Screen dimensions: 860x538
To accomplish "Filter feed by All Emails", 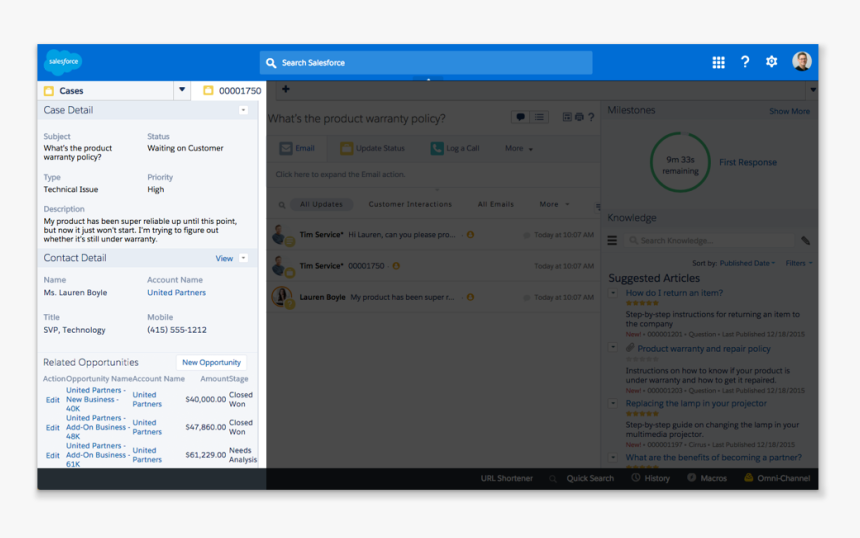I will pos(496,204).
